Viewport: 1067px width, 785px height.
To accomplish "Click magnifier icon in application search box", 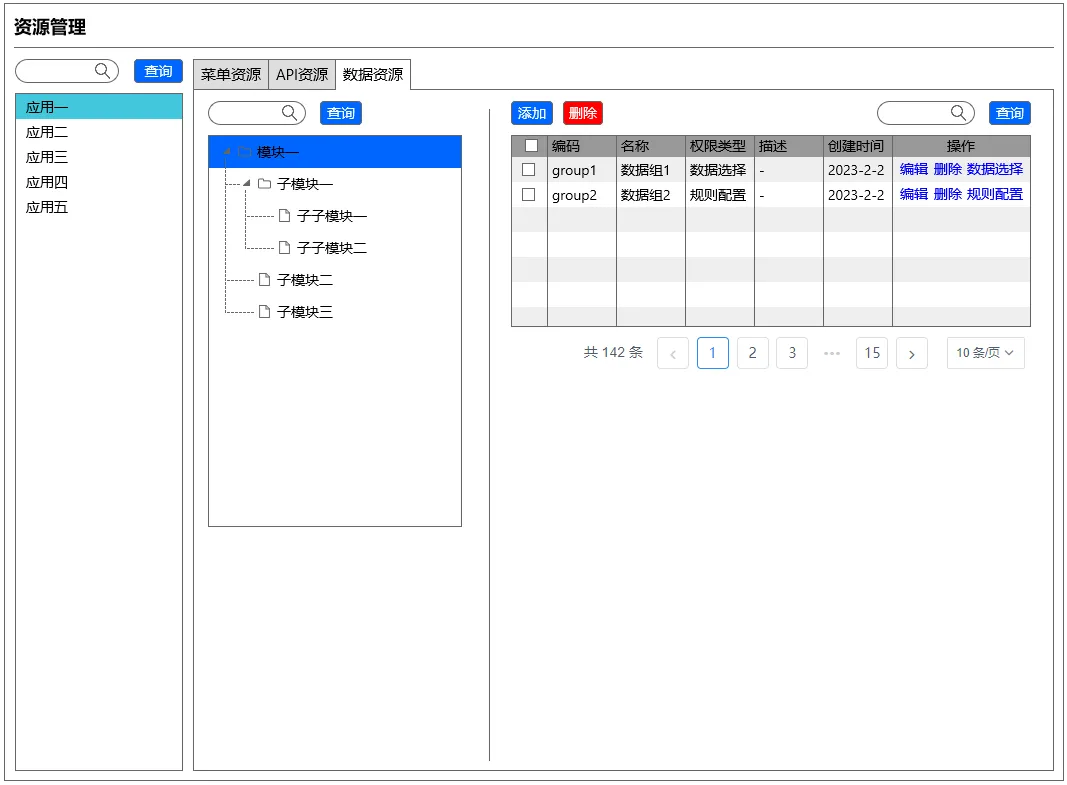I will point(103,71).
